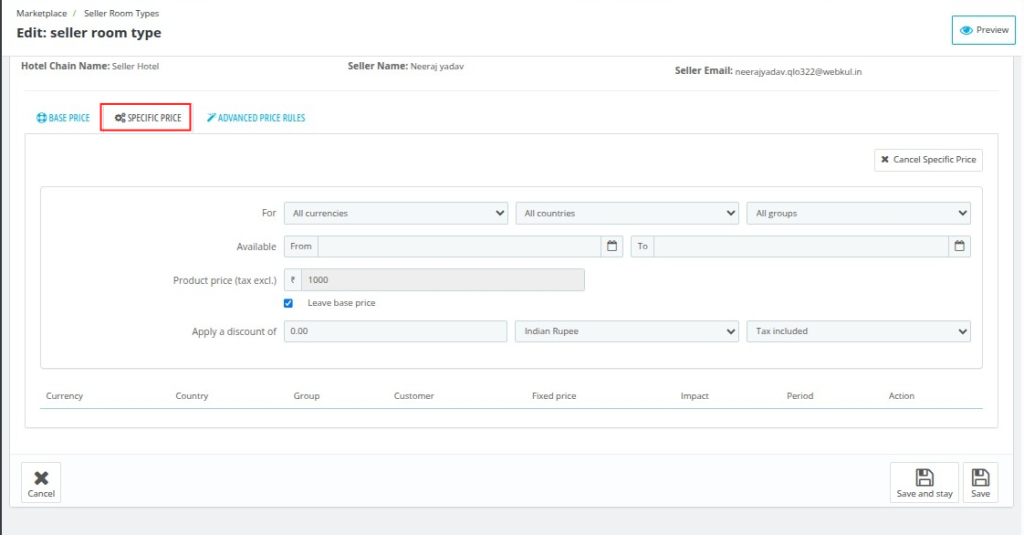Open the Tax included dropdown

[x=858, y=331]
